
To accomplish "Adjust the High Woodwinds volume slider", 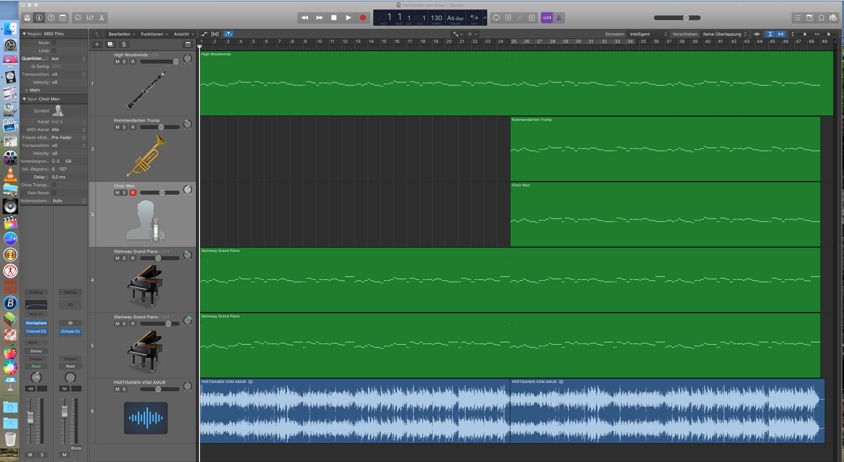I will pos(160,61).
